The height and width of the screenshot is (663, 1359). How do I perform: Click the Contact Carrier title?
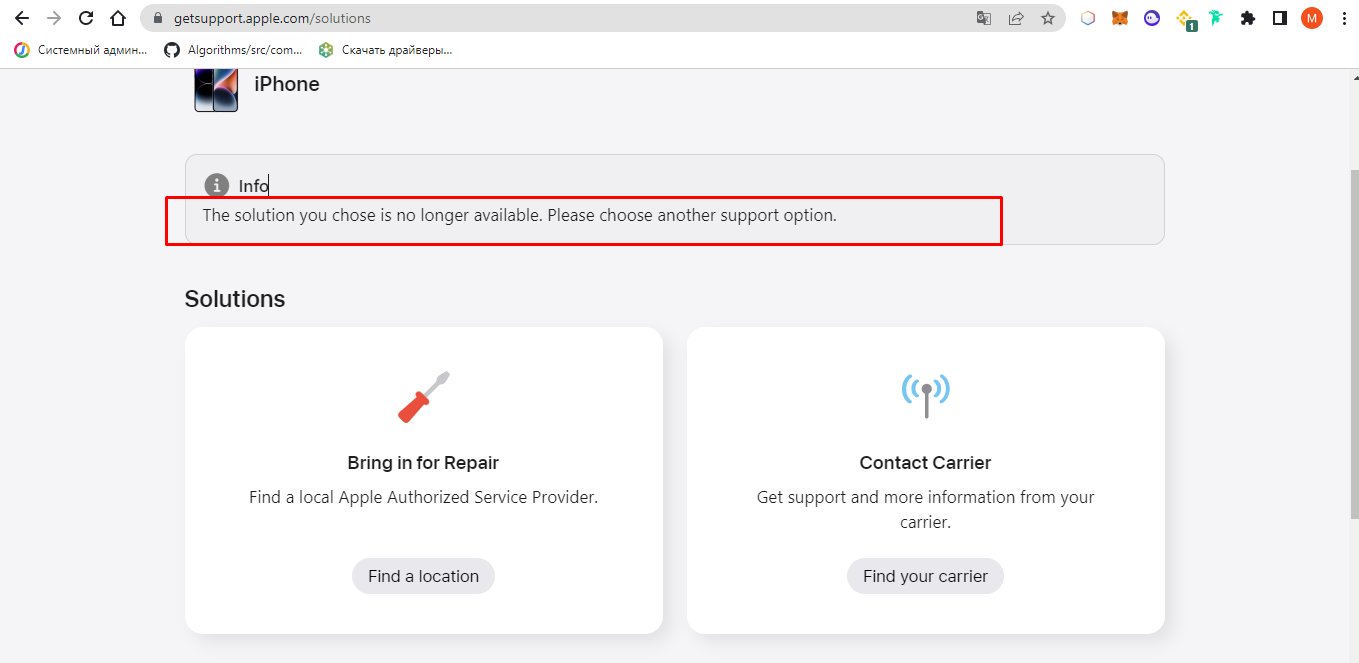926,463
